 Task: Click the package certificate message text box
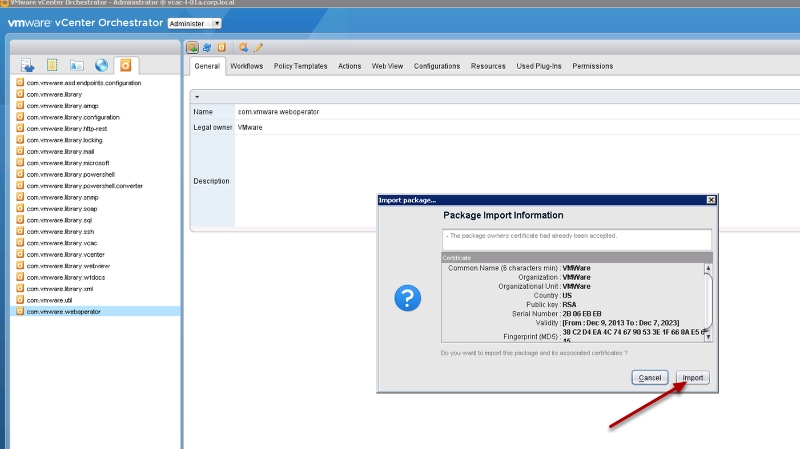577,240
